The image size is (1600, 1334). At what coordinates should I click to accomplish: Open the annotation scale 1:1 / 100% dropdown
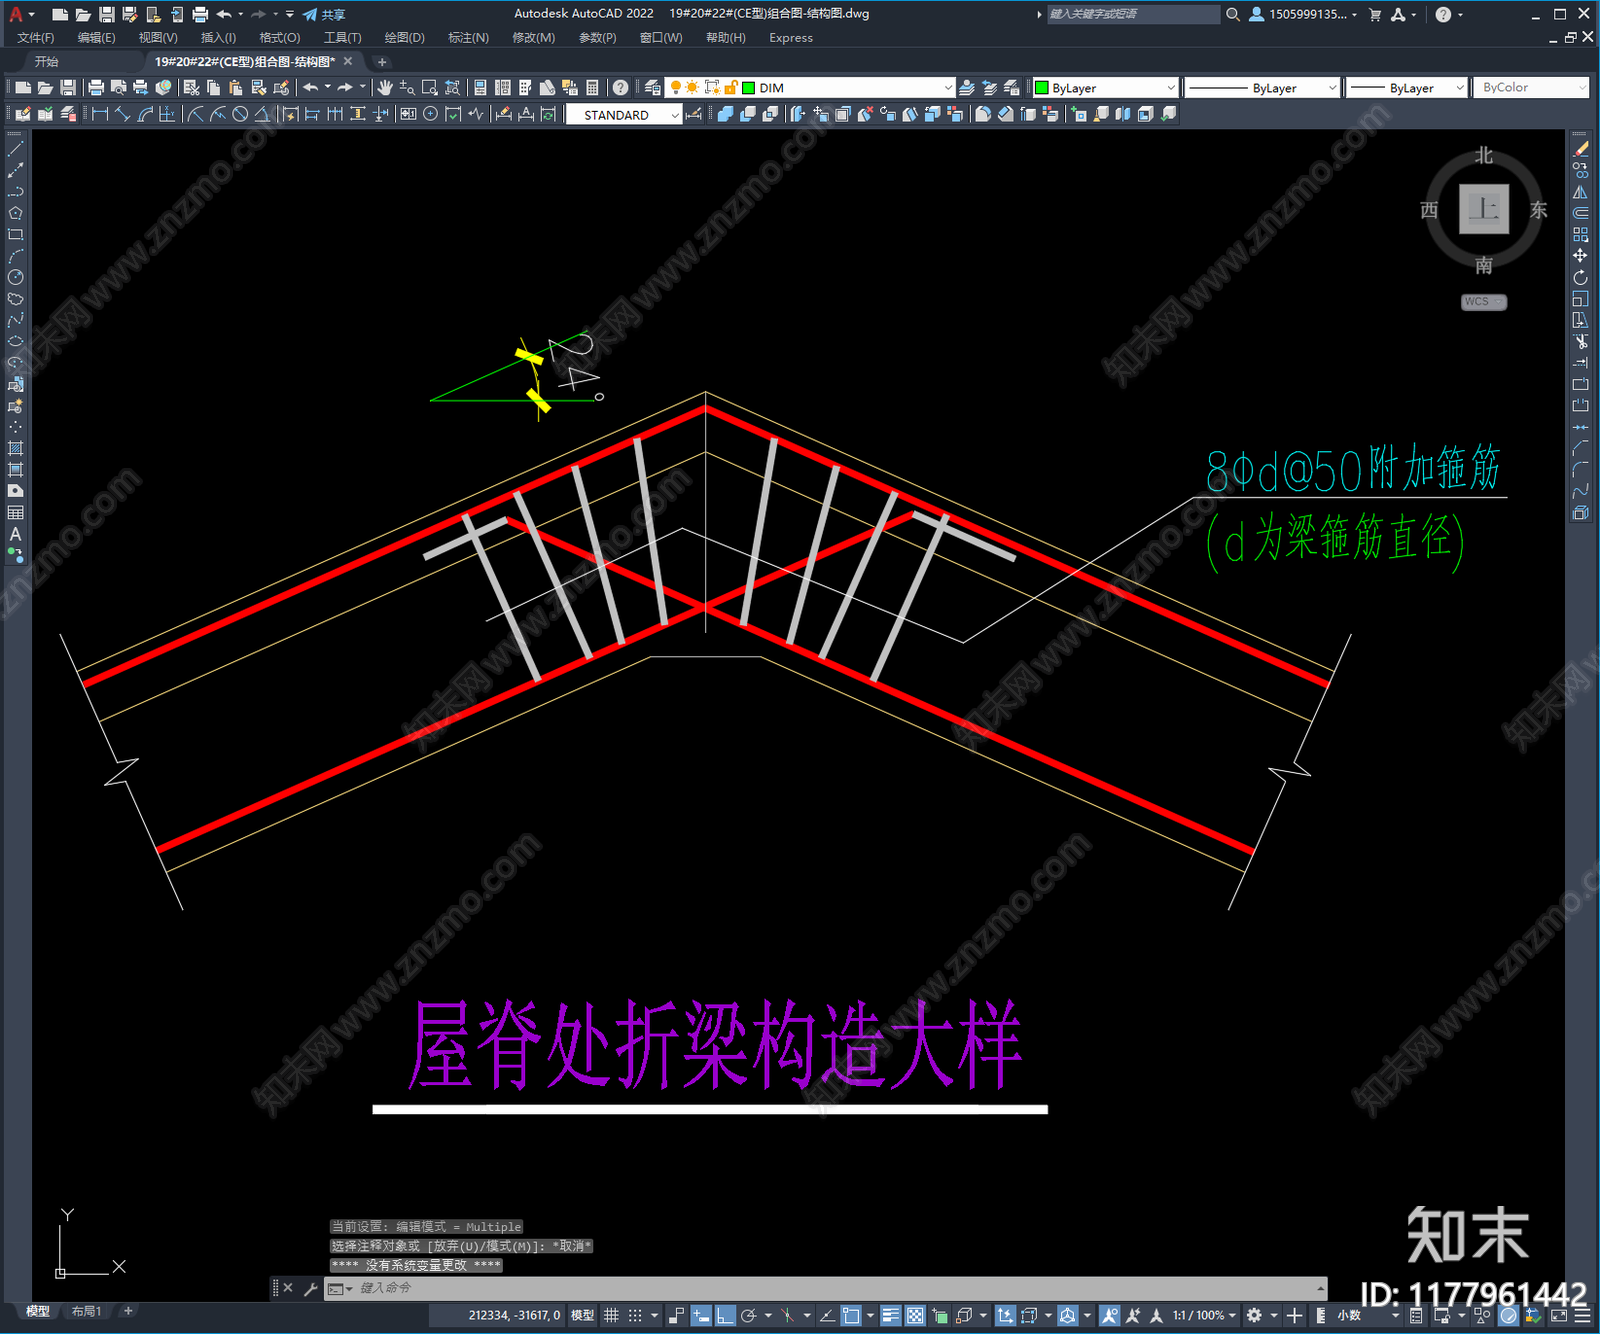point(1204,1315)
